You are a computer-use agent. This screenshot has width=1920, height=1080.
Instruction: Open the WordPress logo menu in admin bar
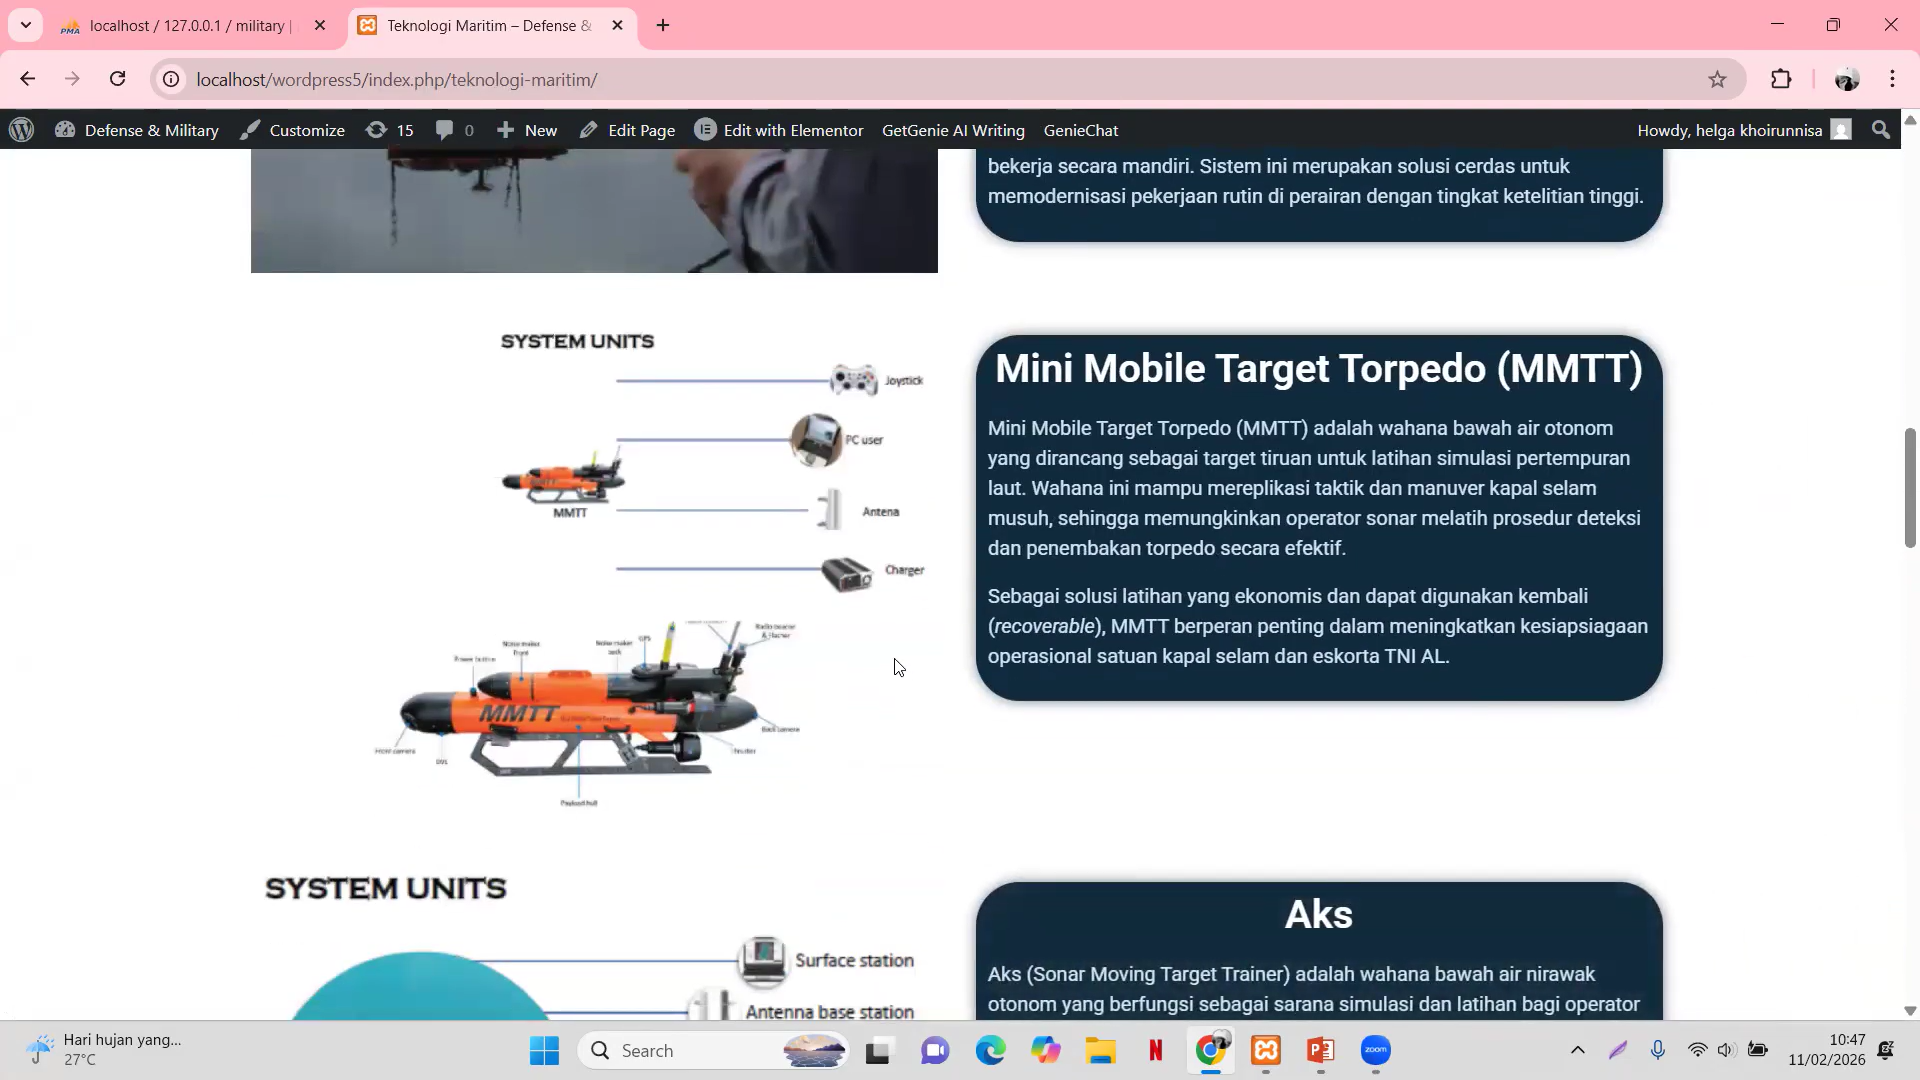coord(21,130)
